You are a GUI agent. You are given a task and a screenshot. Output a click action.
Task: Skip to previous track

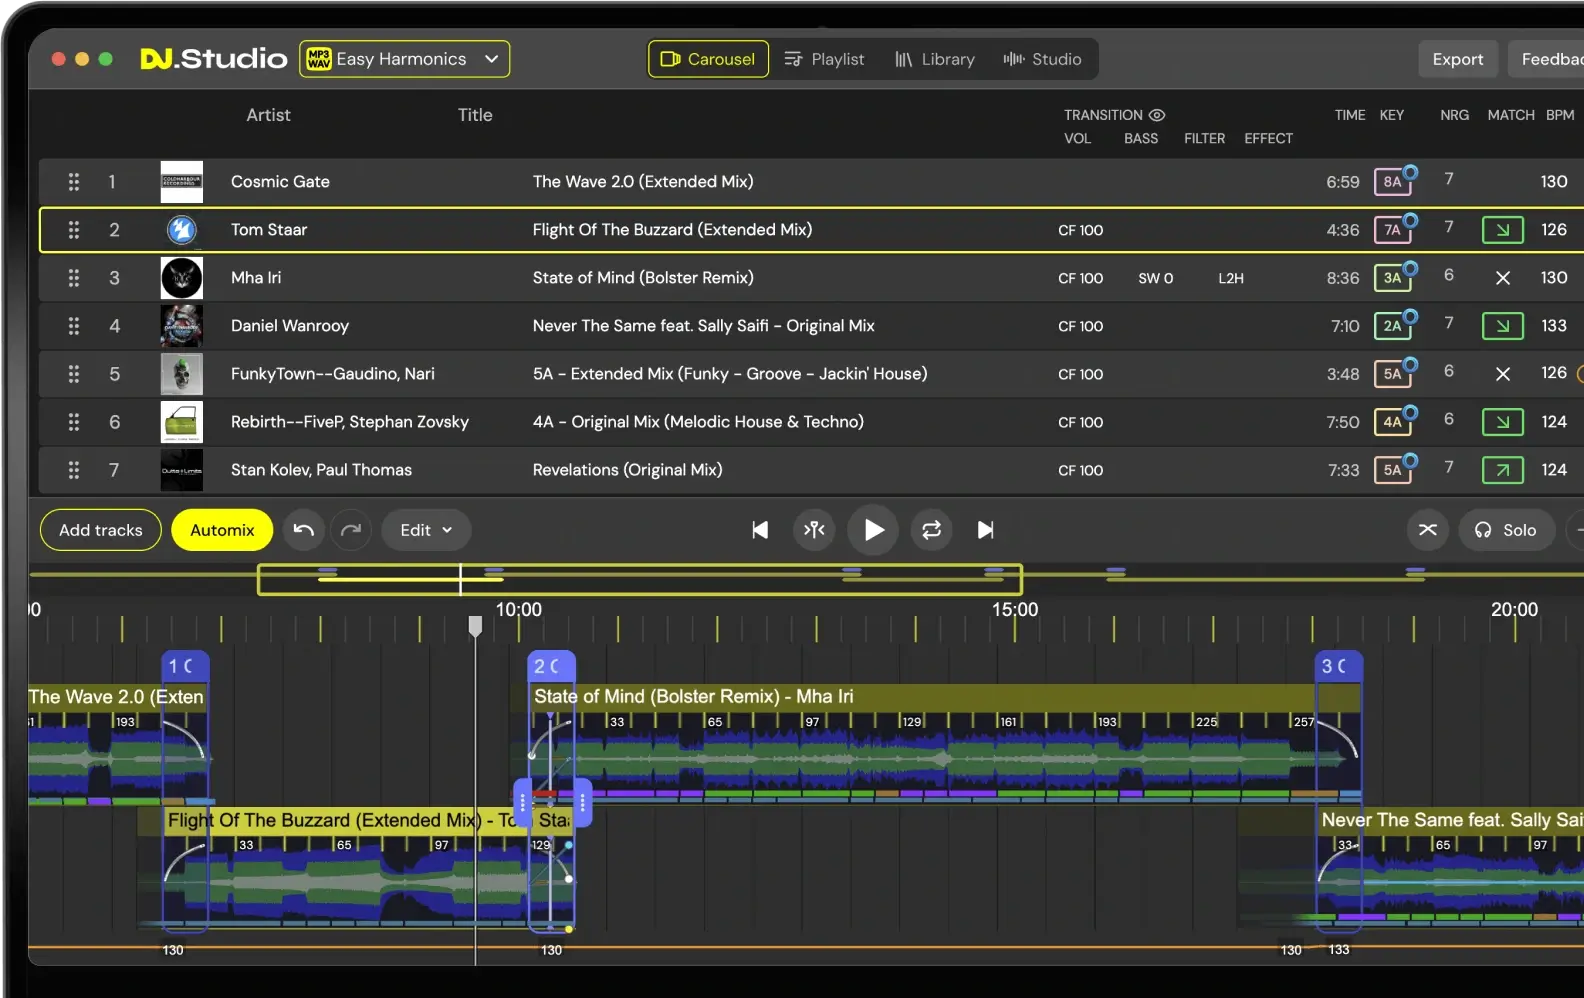coord(760,530)
